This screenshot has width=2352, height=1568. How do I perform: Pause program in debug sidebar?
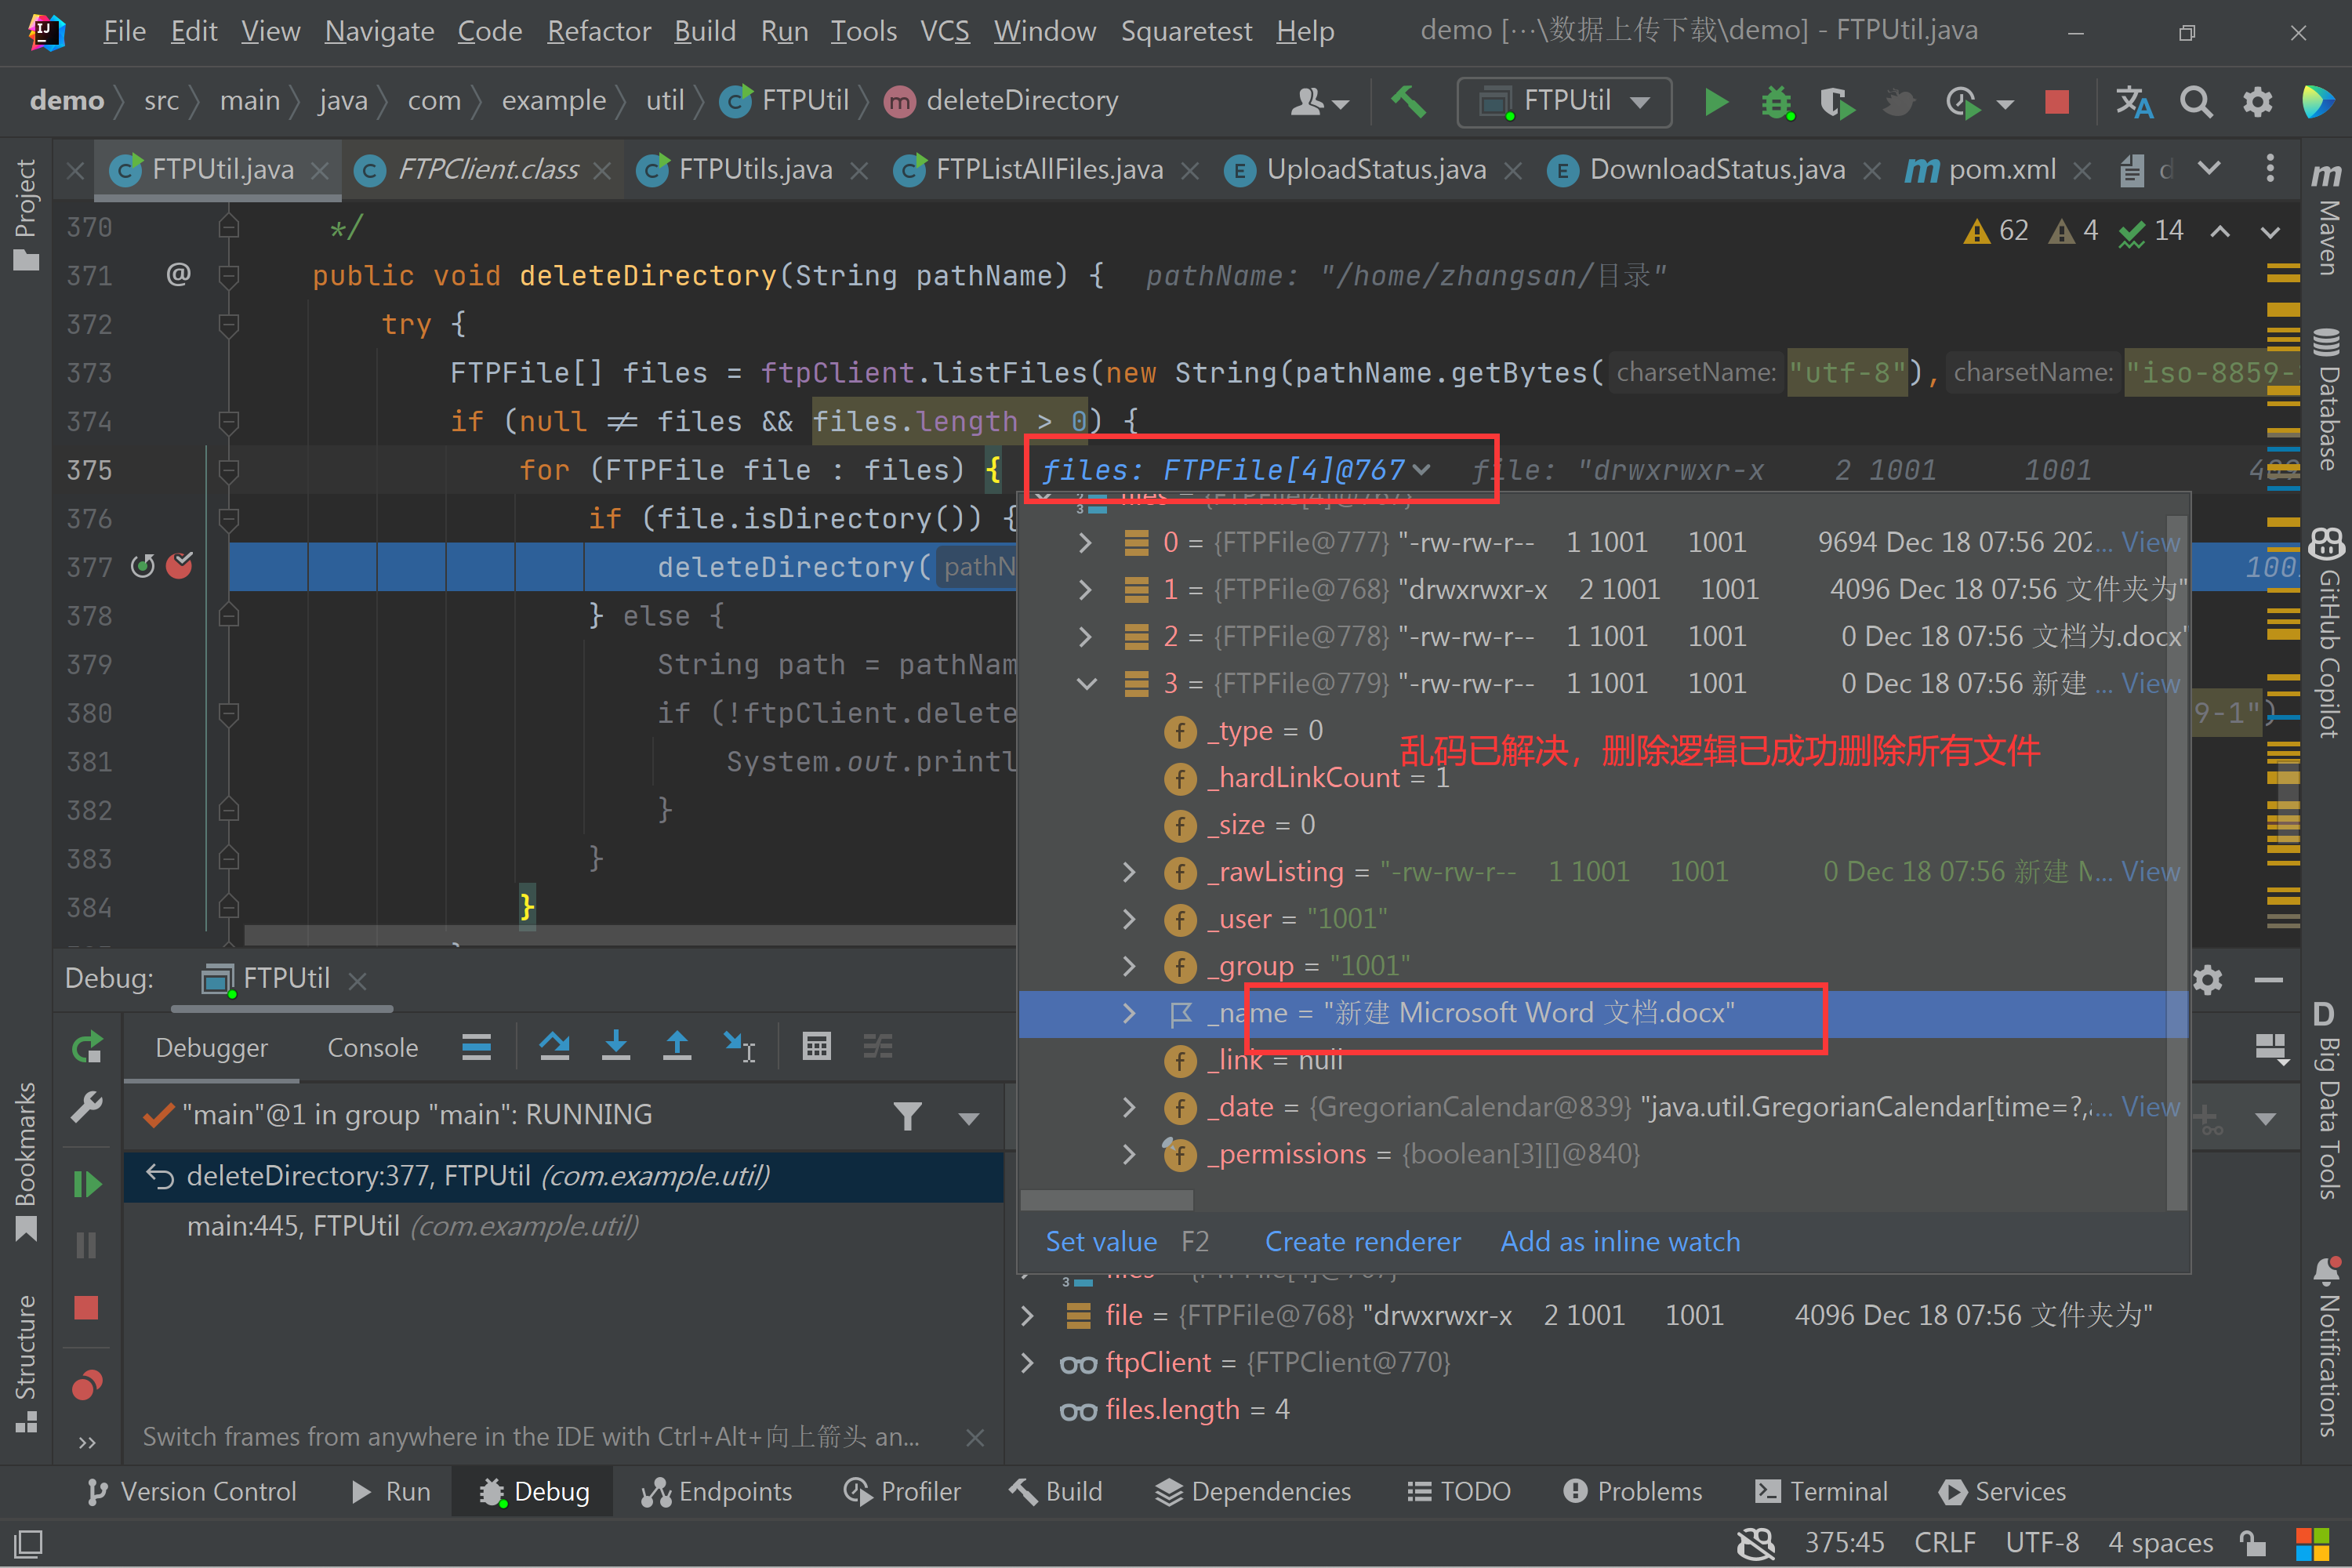pos(87,1245)
